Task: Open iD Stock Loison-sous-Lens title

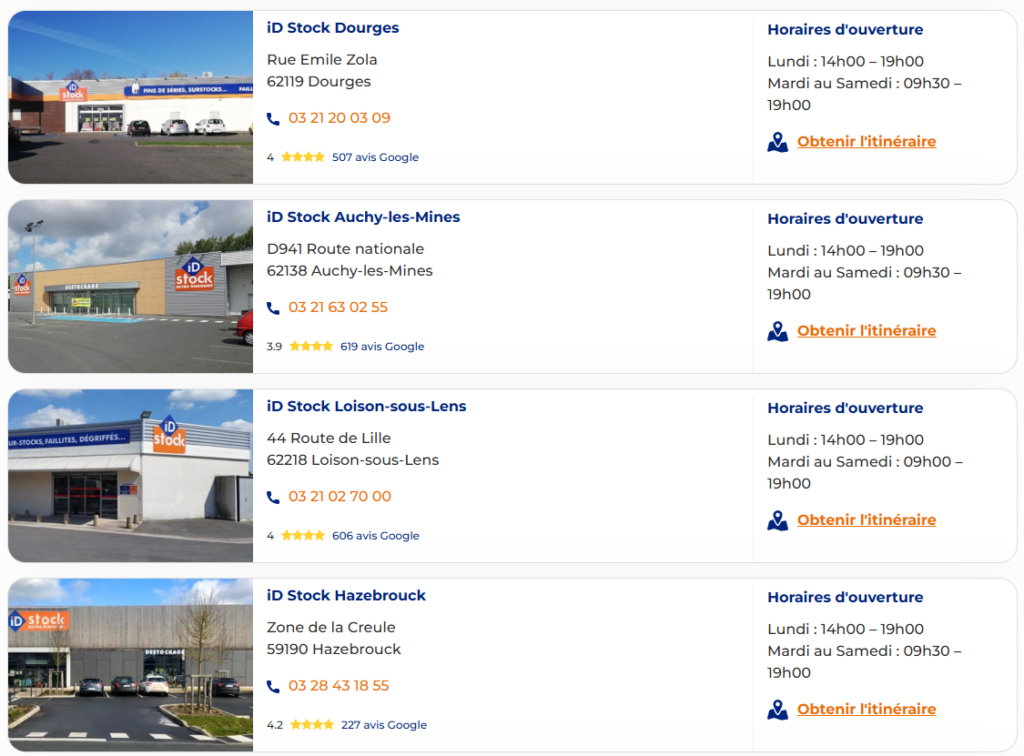Action: 366,406
